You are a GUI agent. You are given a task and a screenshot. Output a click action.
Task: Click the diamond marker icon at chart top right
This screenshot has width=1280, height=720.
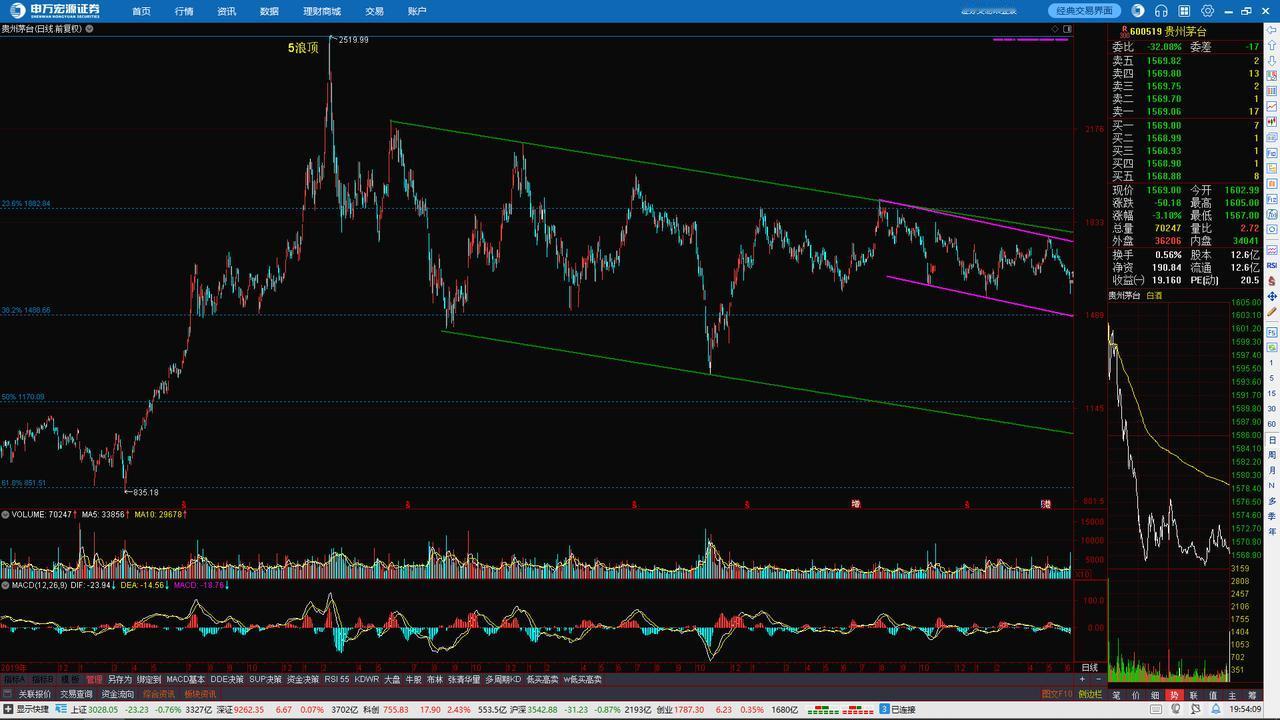pos(1055,29)
